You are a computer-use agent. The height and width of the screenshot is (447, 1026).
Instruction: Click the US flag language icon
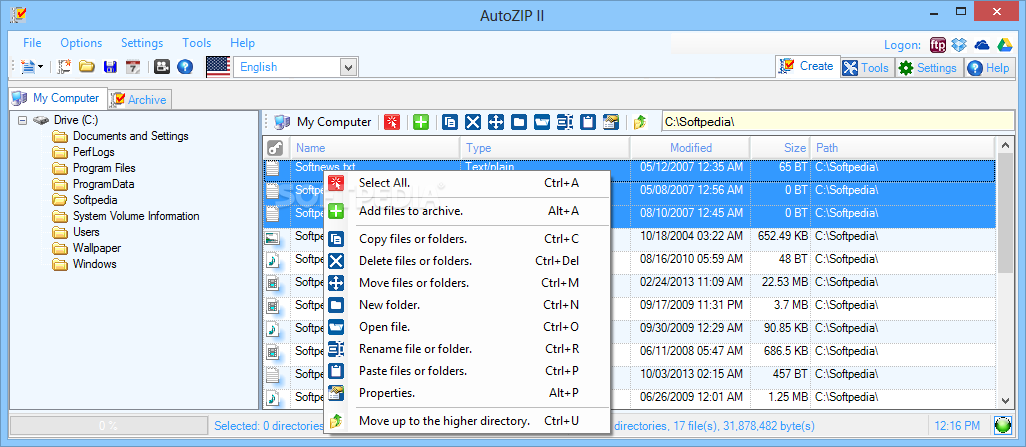[218, 67]
